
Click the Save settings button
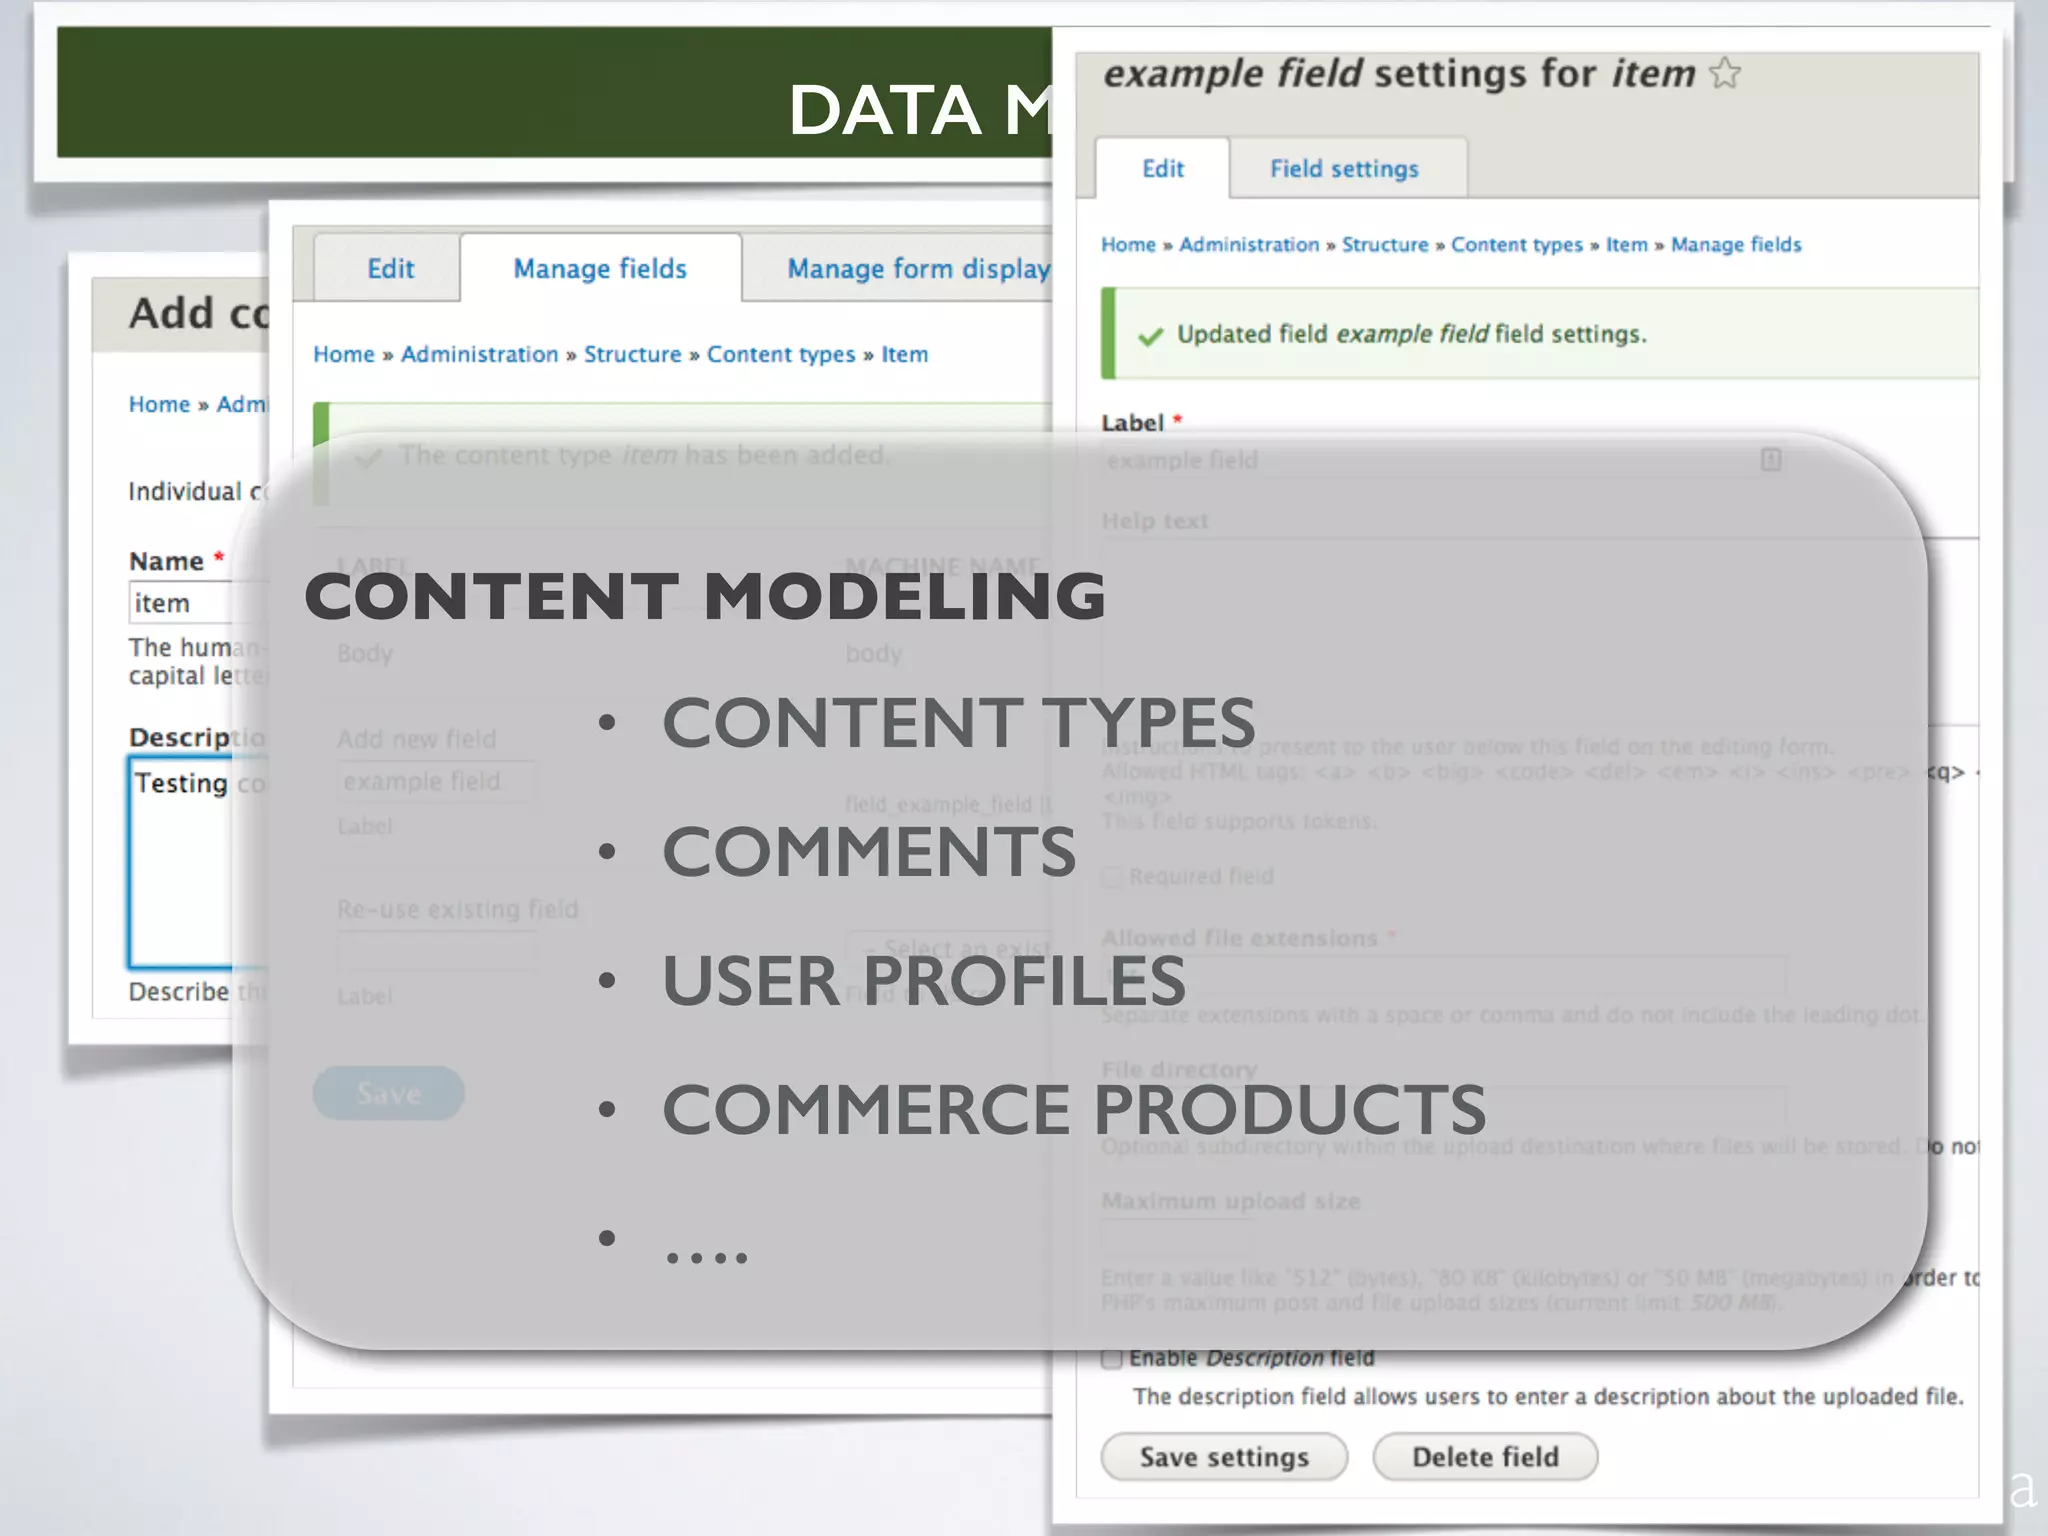click(x=1224, y=1457)
